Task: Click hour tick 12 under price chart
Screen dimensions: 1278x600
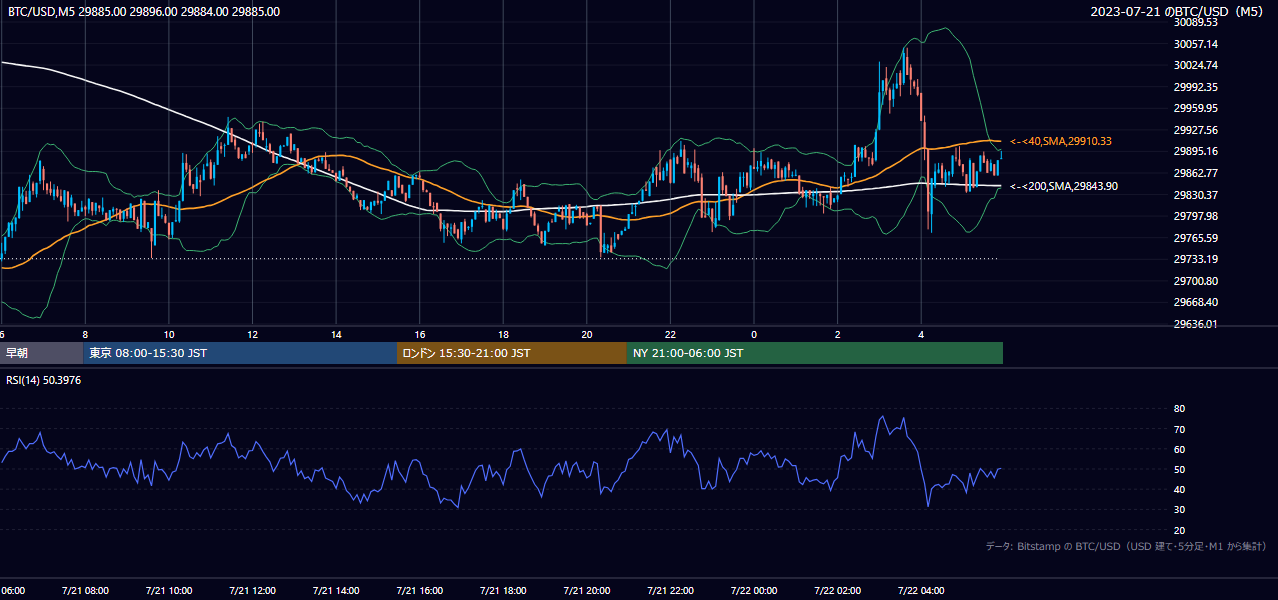Action: (252, 334)
